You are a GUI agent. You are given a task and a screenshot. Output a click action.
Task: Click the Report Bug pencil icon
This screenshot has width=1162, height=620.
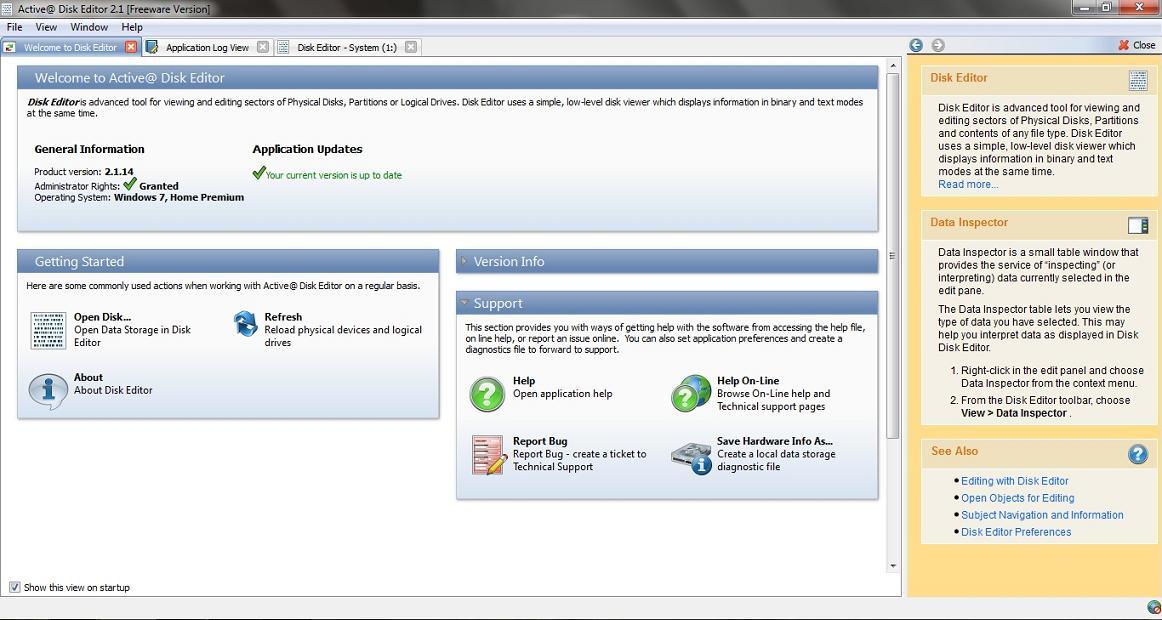click(489, 454)
